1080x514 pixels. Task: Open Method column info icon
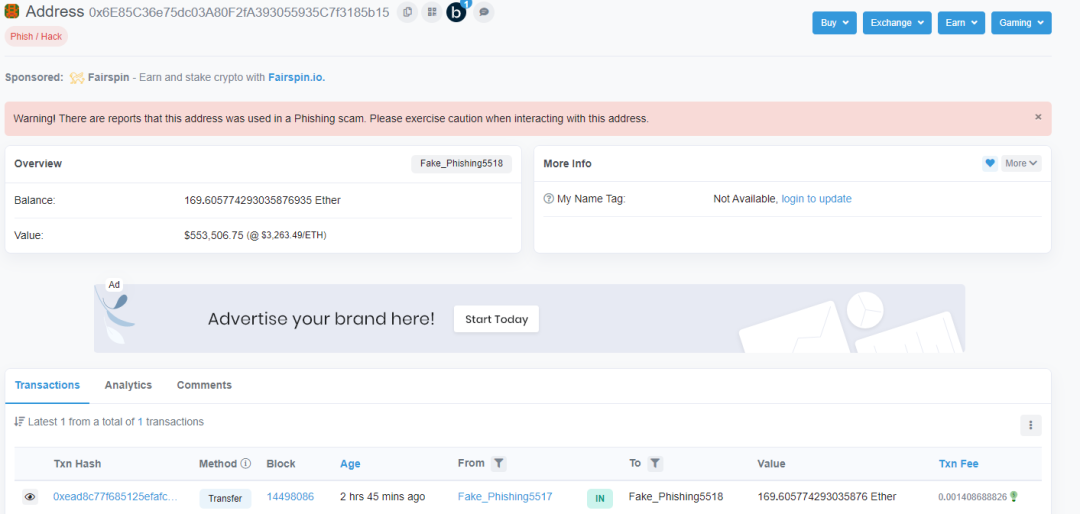(246, 464)
